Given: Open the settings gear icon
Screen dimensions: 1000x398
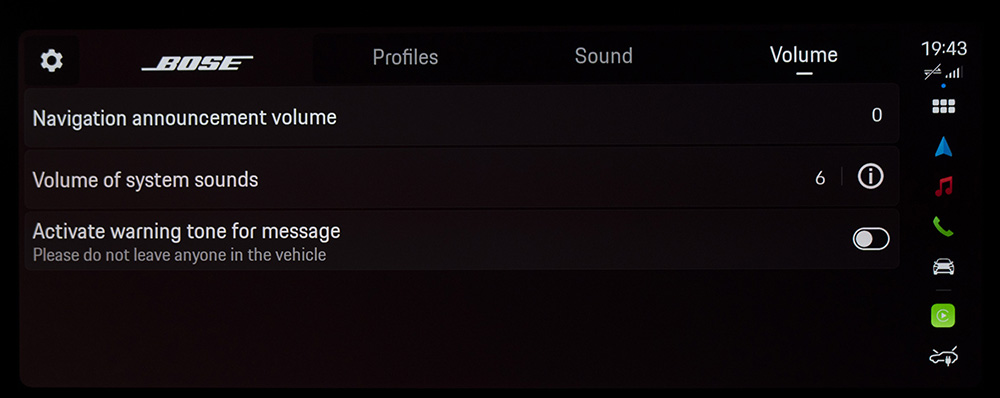Looking at the screenshot, I should (52, 61).
